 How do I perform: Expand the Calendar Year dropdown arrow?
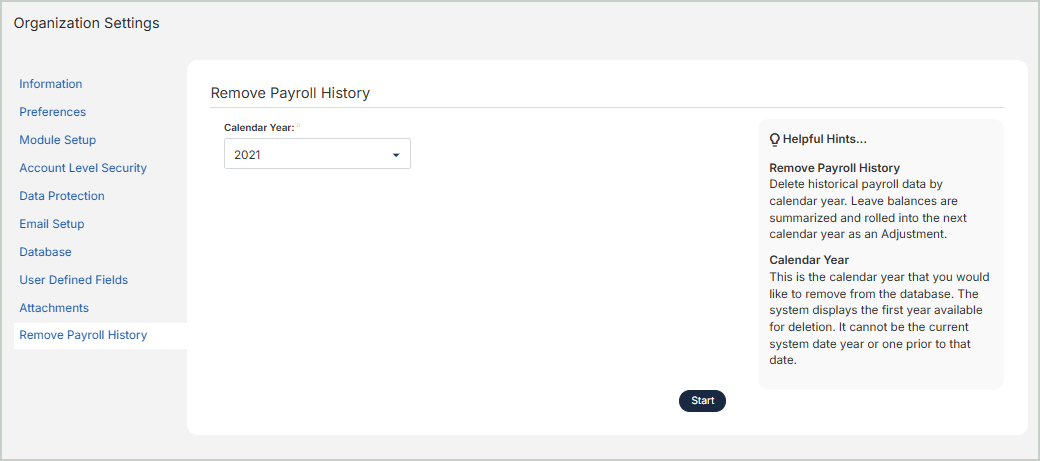pyautogui.click(x=396, y=155)
